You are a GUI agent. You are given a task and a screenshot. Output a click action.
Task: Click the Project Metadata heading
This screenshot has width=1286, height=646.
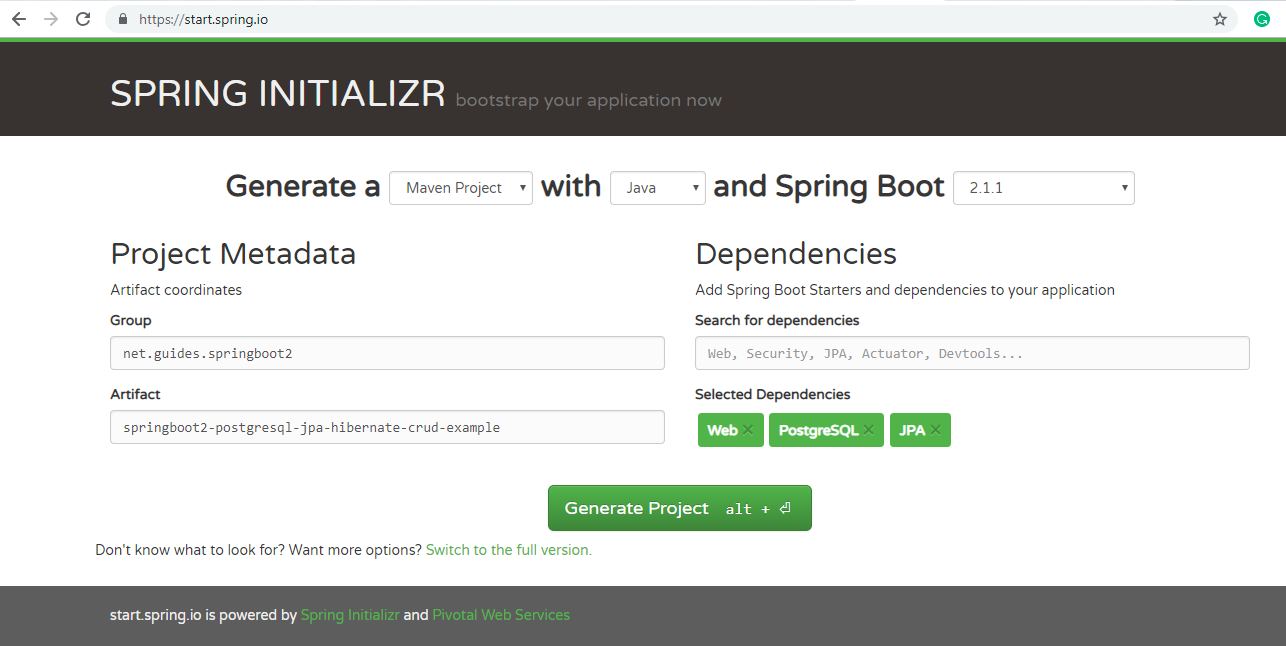[x=233, y=254]
